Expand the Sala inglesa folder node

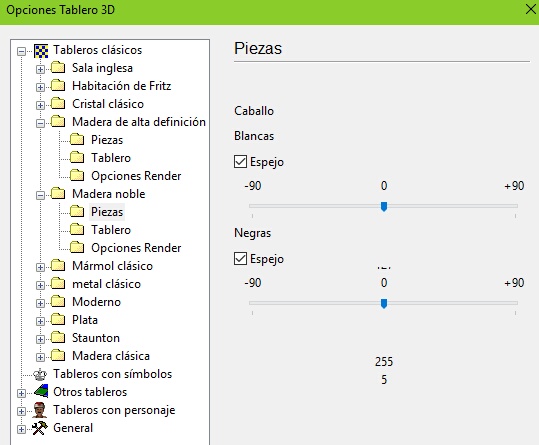[40, 69]
